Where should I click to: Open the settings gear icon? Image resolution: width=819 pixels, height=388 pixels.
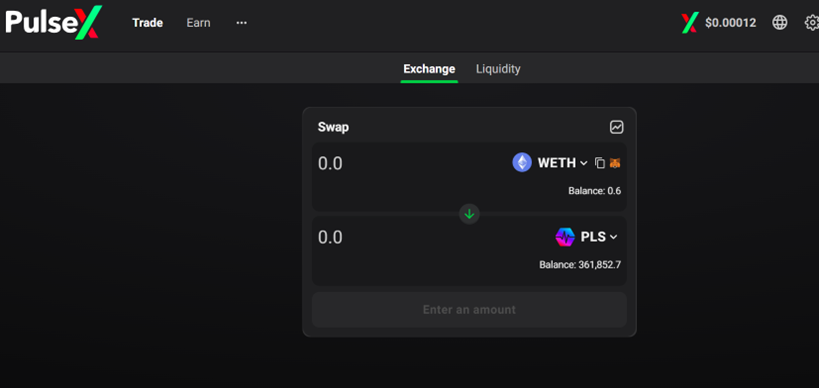pos(812,22)
